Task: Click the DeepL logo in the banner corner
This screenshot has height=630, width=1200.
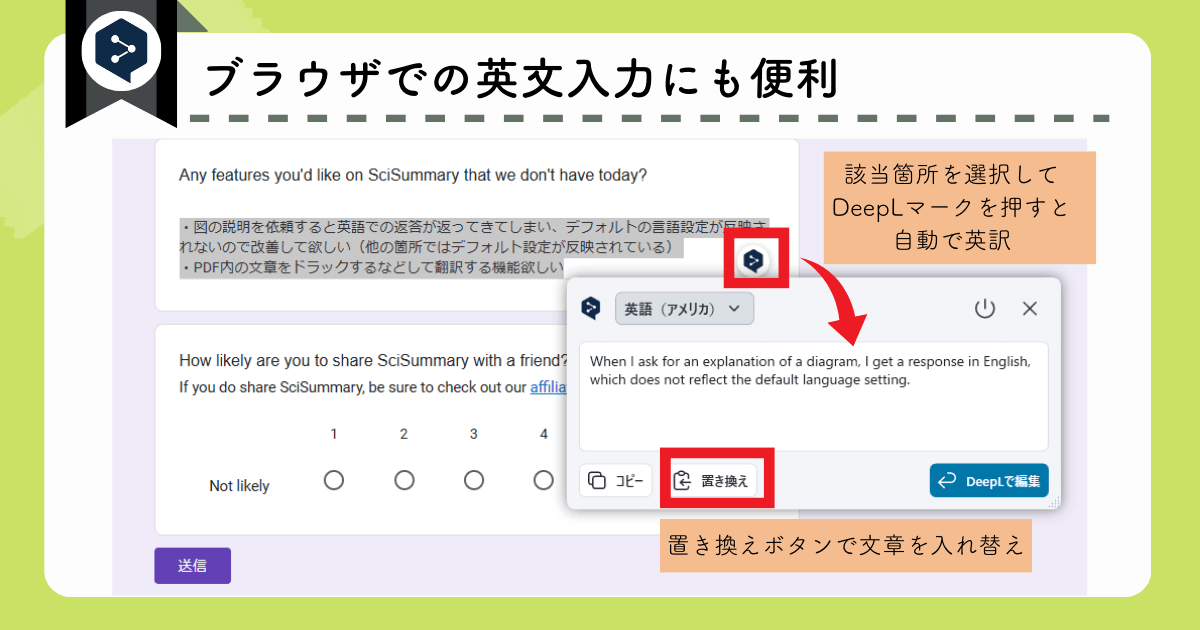Action: (x=121, y=52)
